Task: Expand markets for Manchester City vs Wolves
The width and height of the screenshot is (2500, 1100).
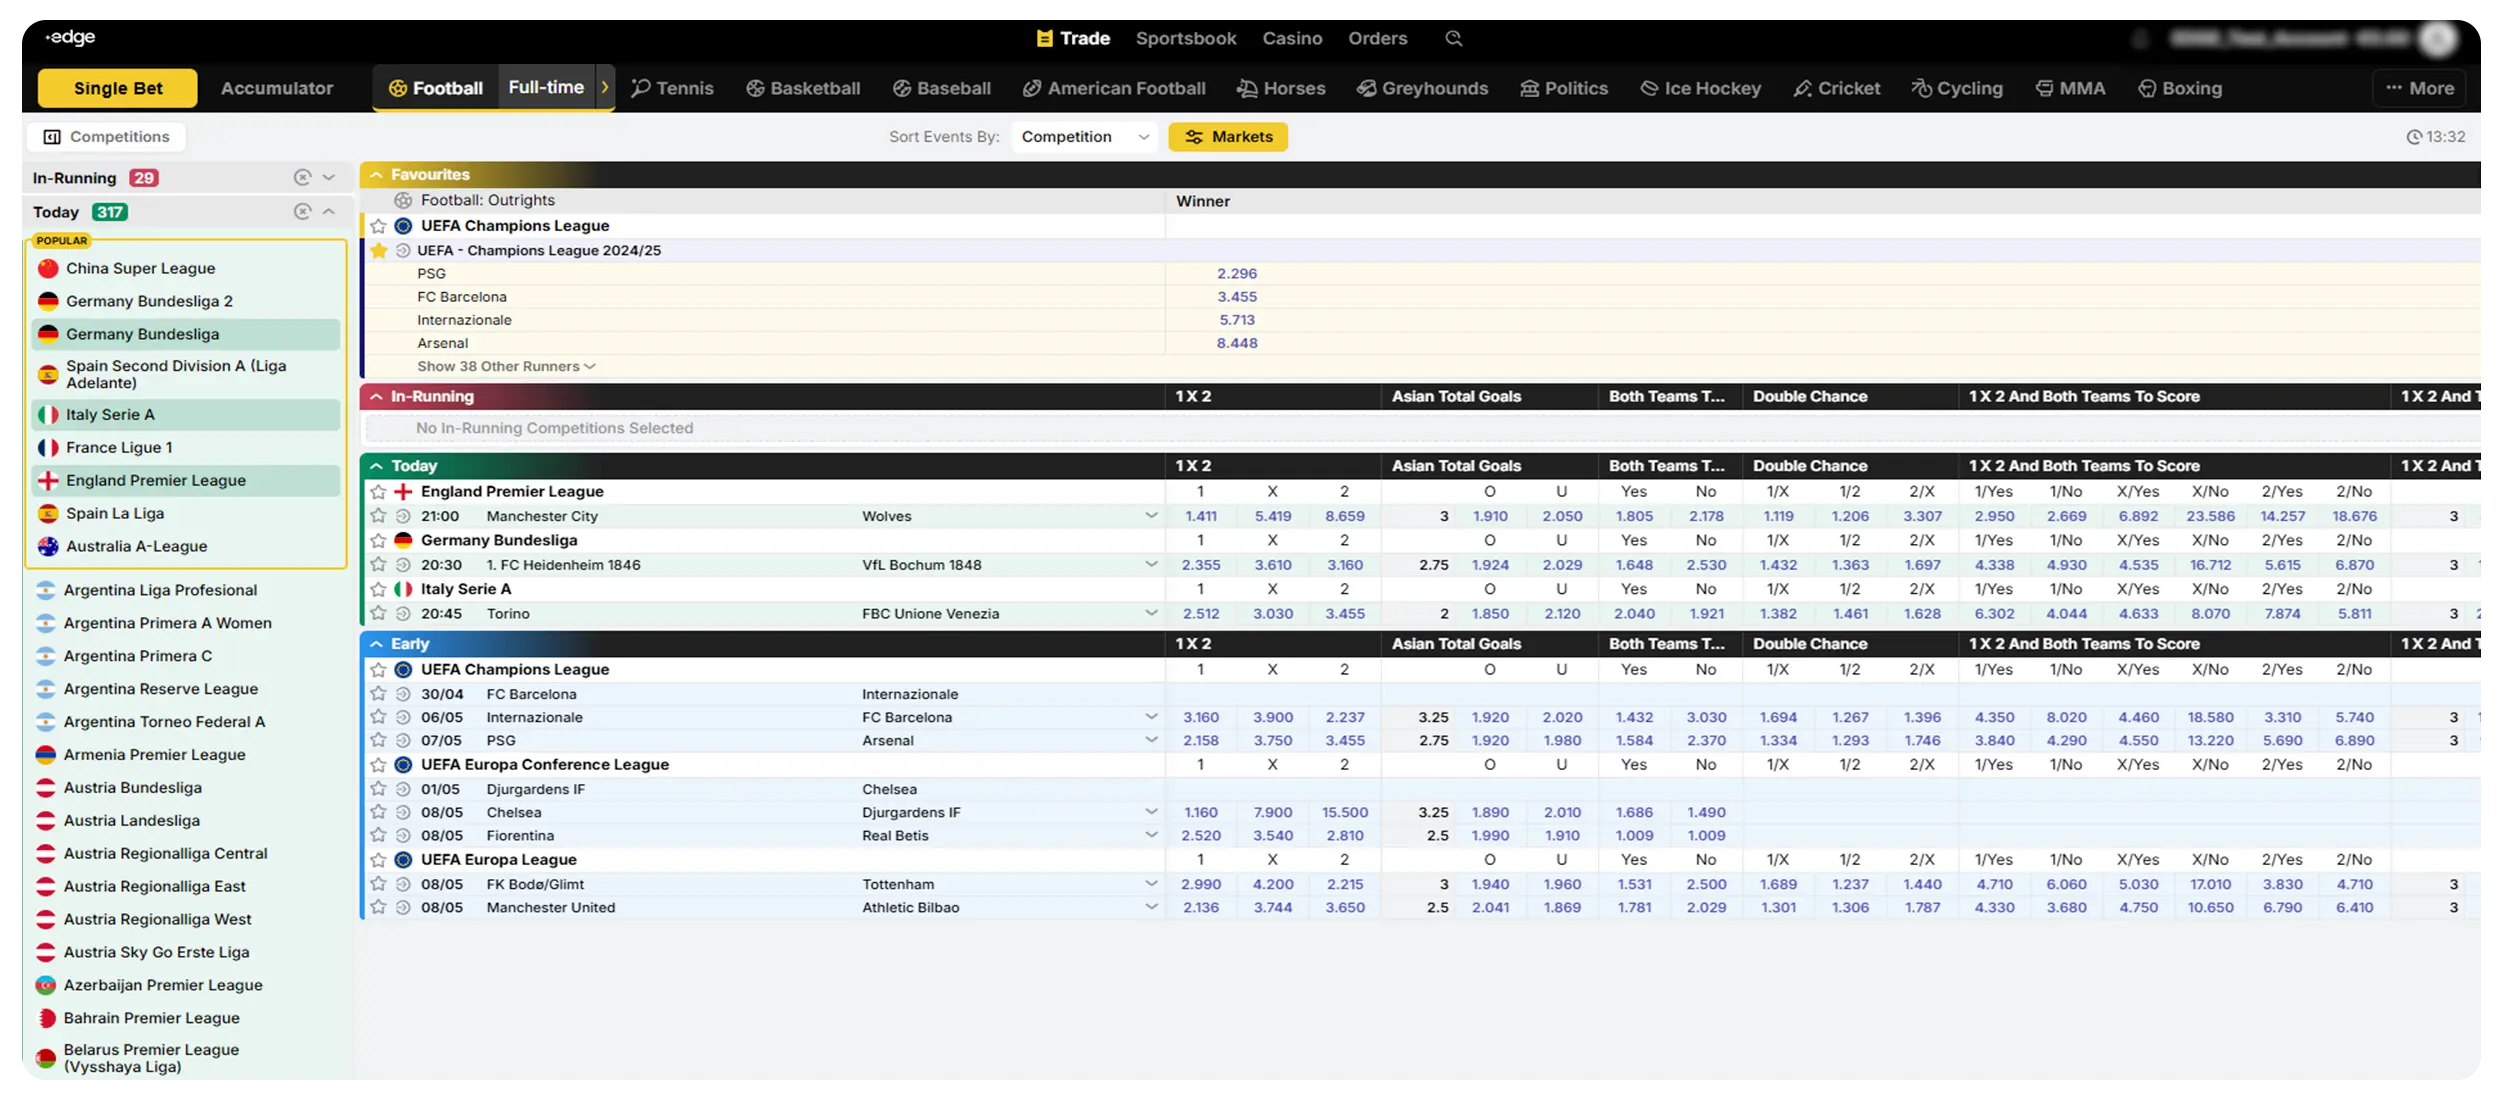Action: click(1151, 516)
